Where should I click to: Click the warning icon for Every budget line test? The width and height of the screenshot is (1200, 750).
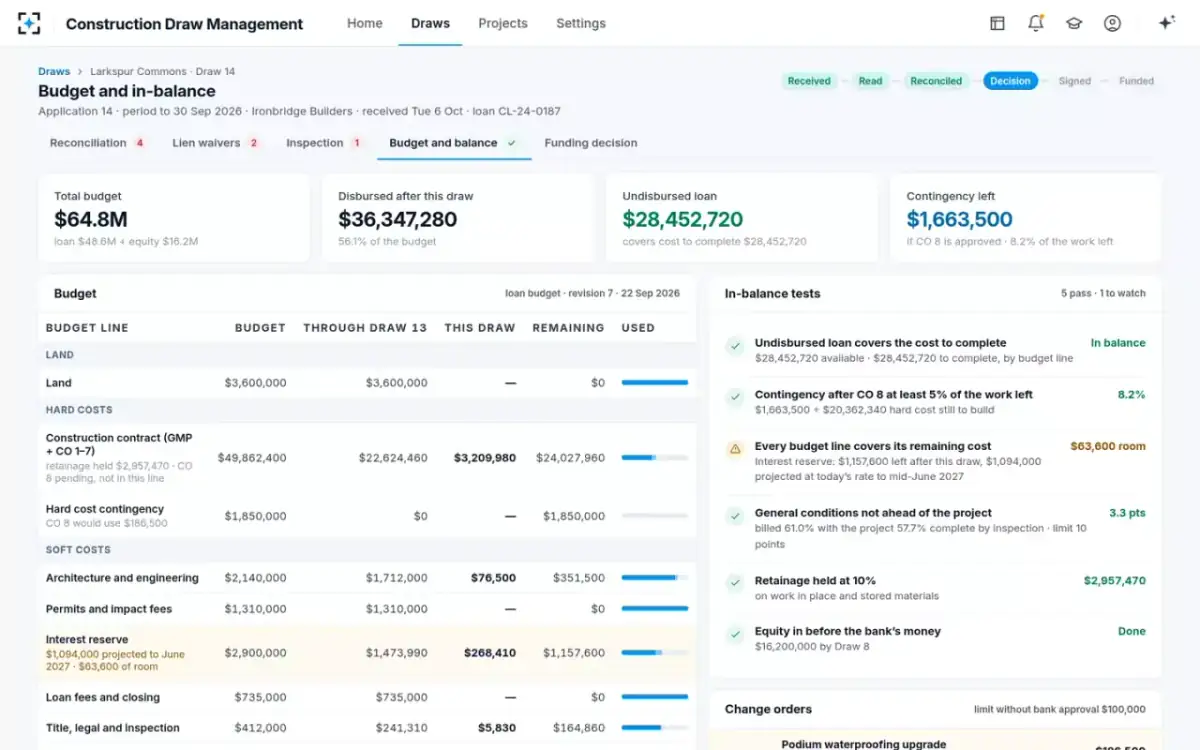[735, 450]
